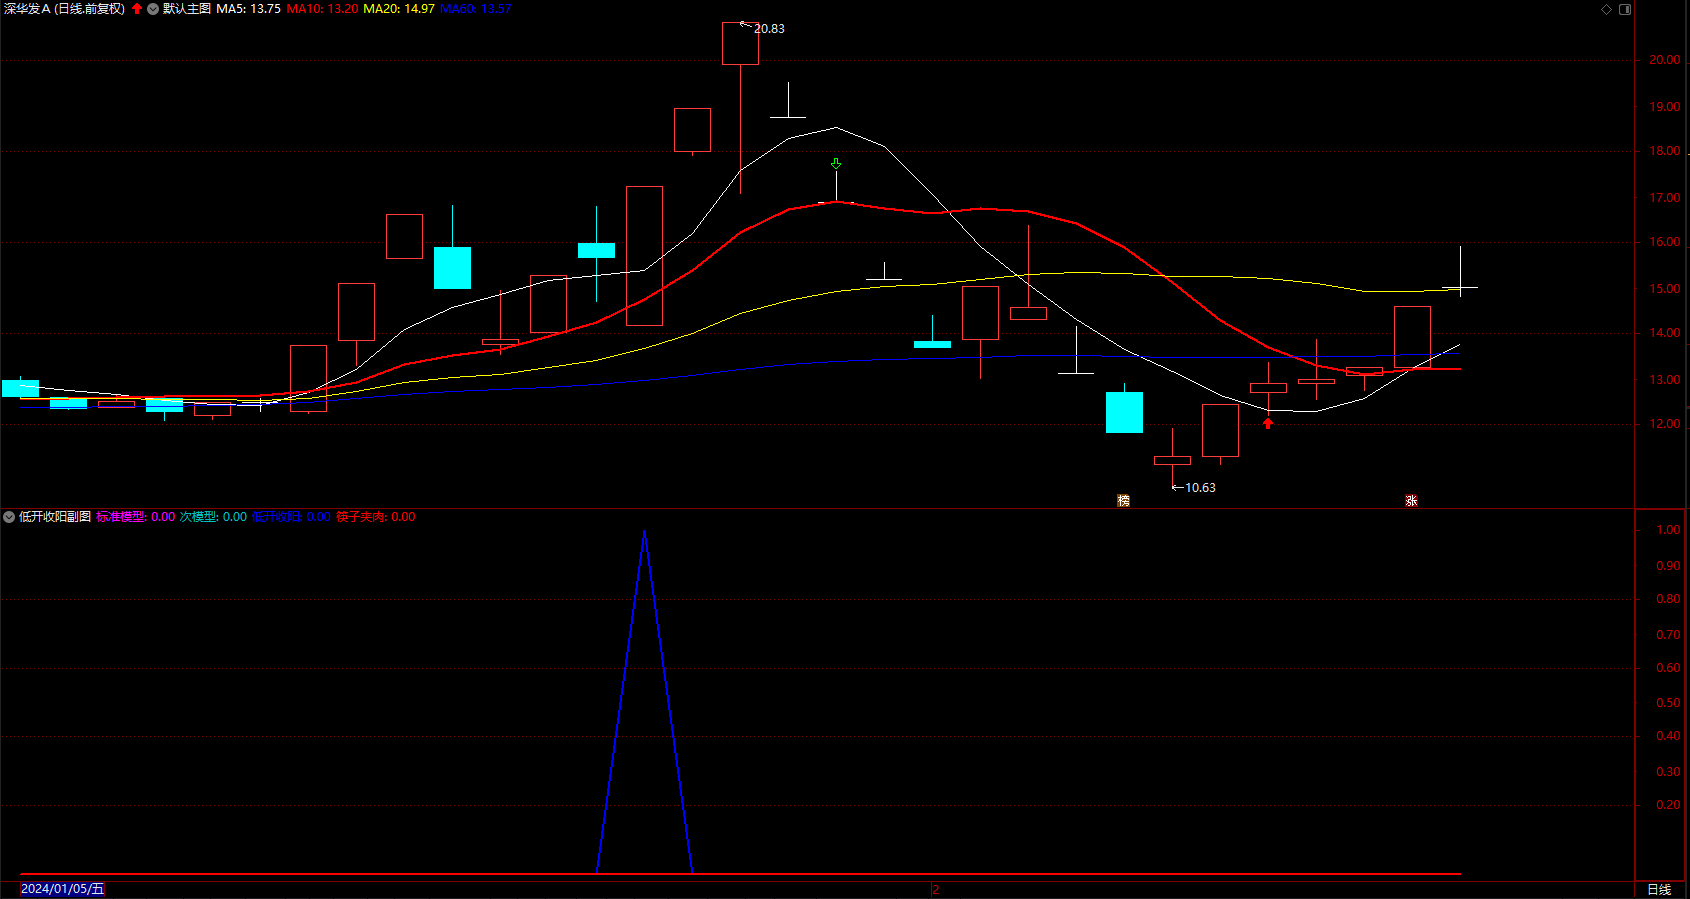
Task: Click the diamond icon at top right
Action: [x=1607, y=9]
